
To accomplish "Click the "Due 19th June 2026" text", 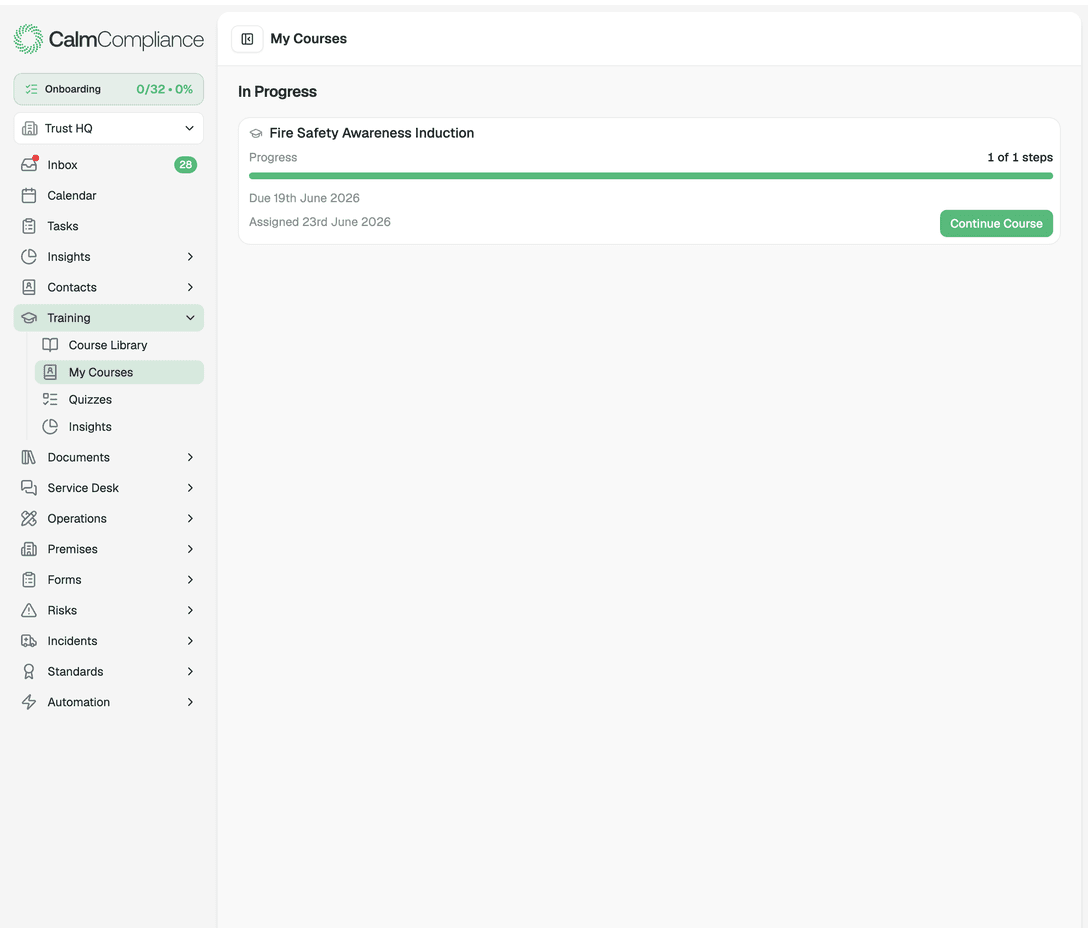I will tap(304, 198).
